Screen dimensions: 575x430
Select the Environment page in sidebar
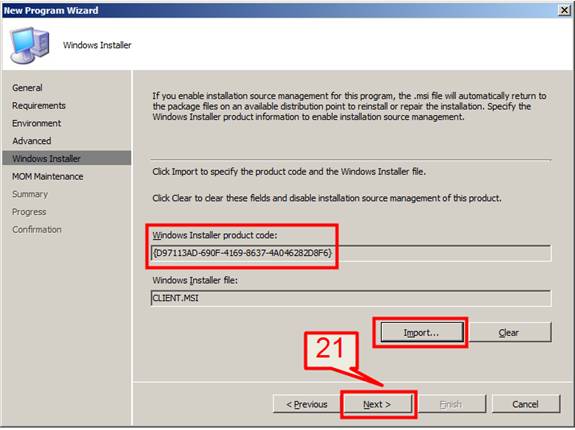point(37,123)
